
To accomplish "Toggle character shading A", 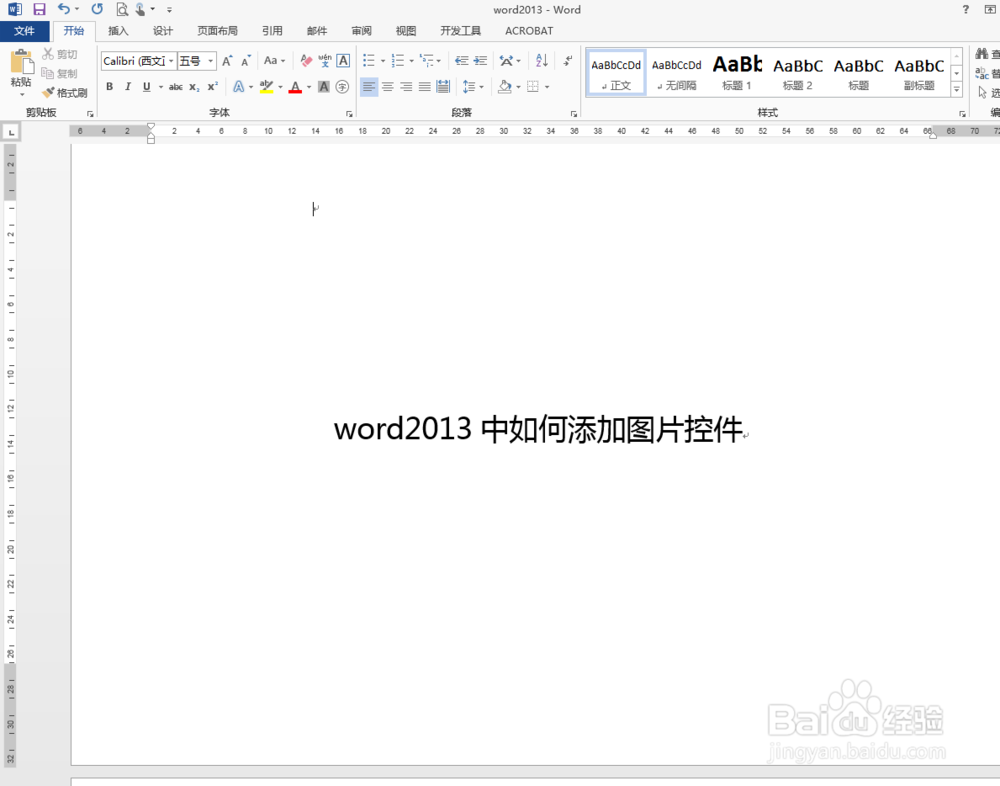I will [x=324, y=87].
